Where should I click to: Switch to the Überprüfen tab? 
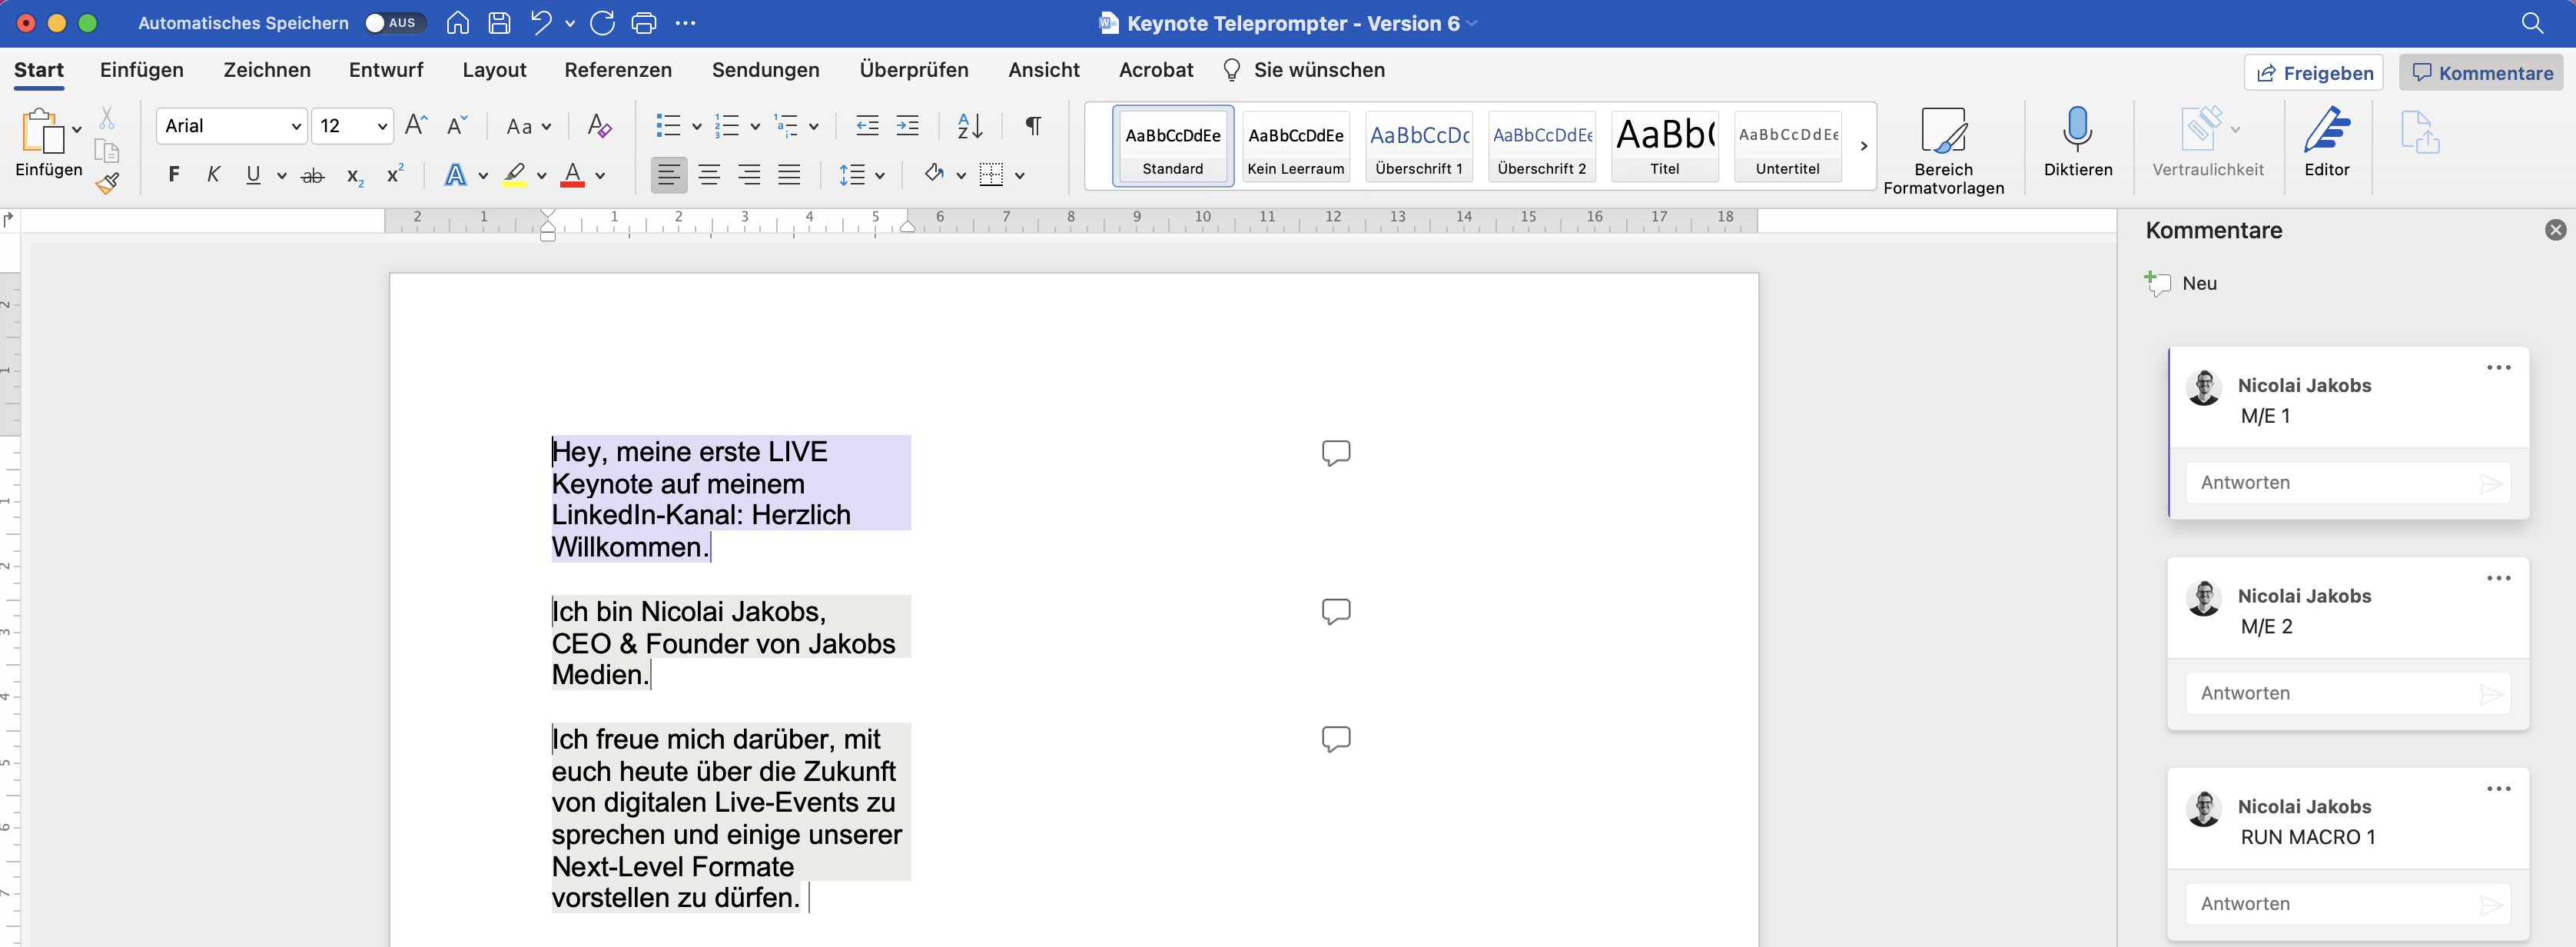913,70
